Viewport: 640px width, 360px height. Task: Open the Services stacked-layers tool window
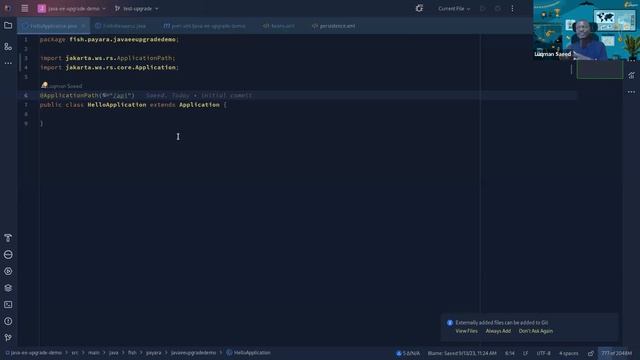[8, 288]
